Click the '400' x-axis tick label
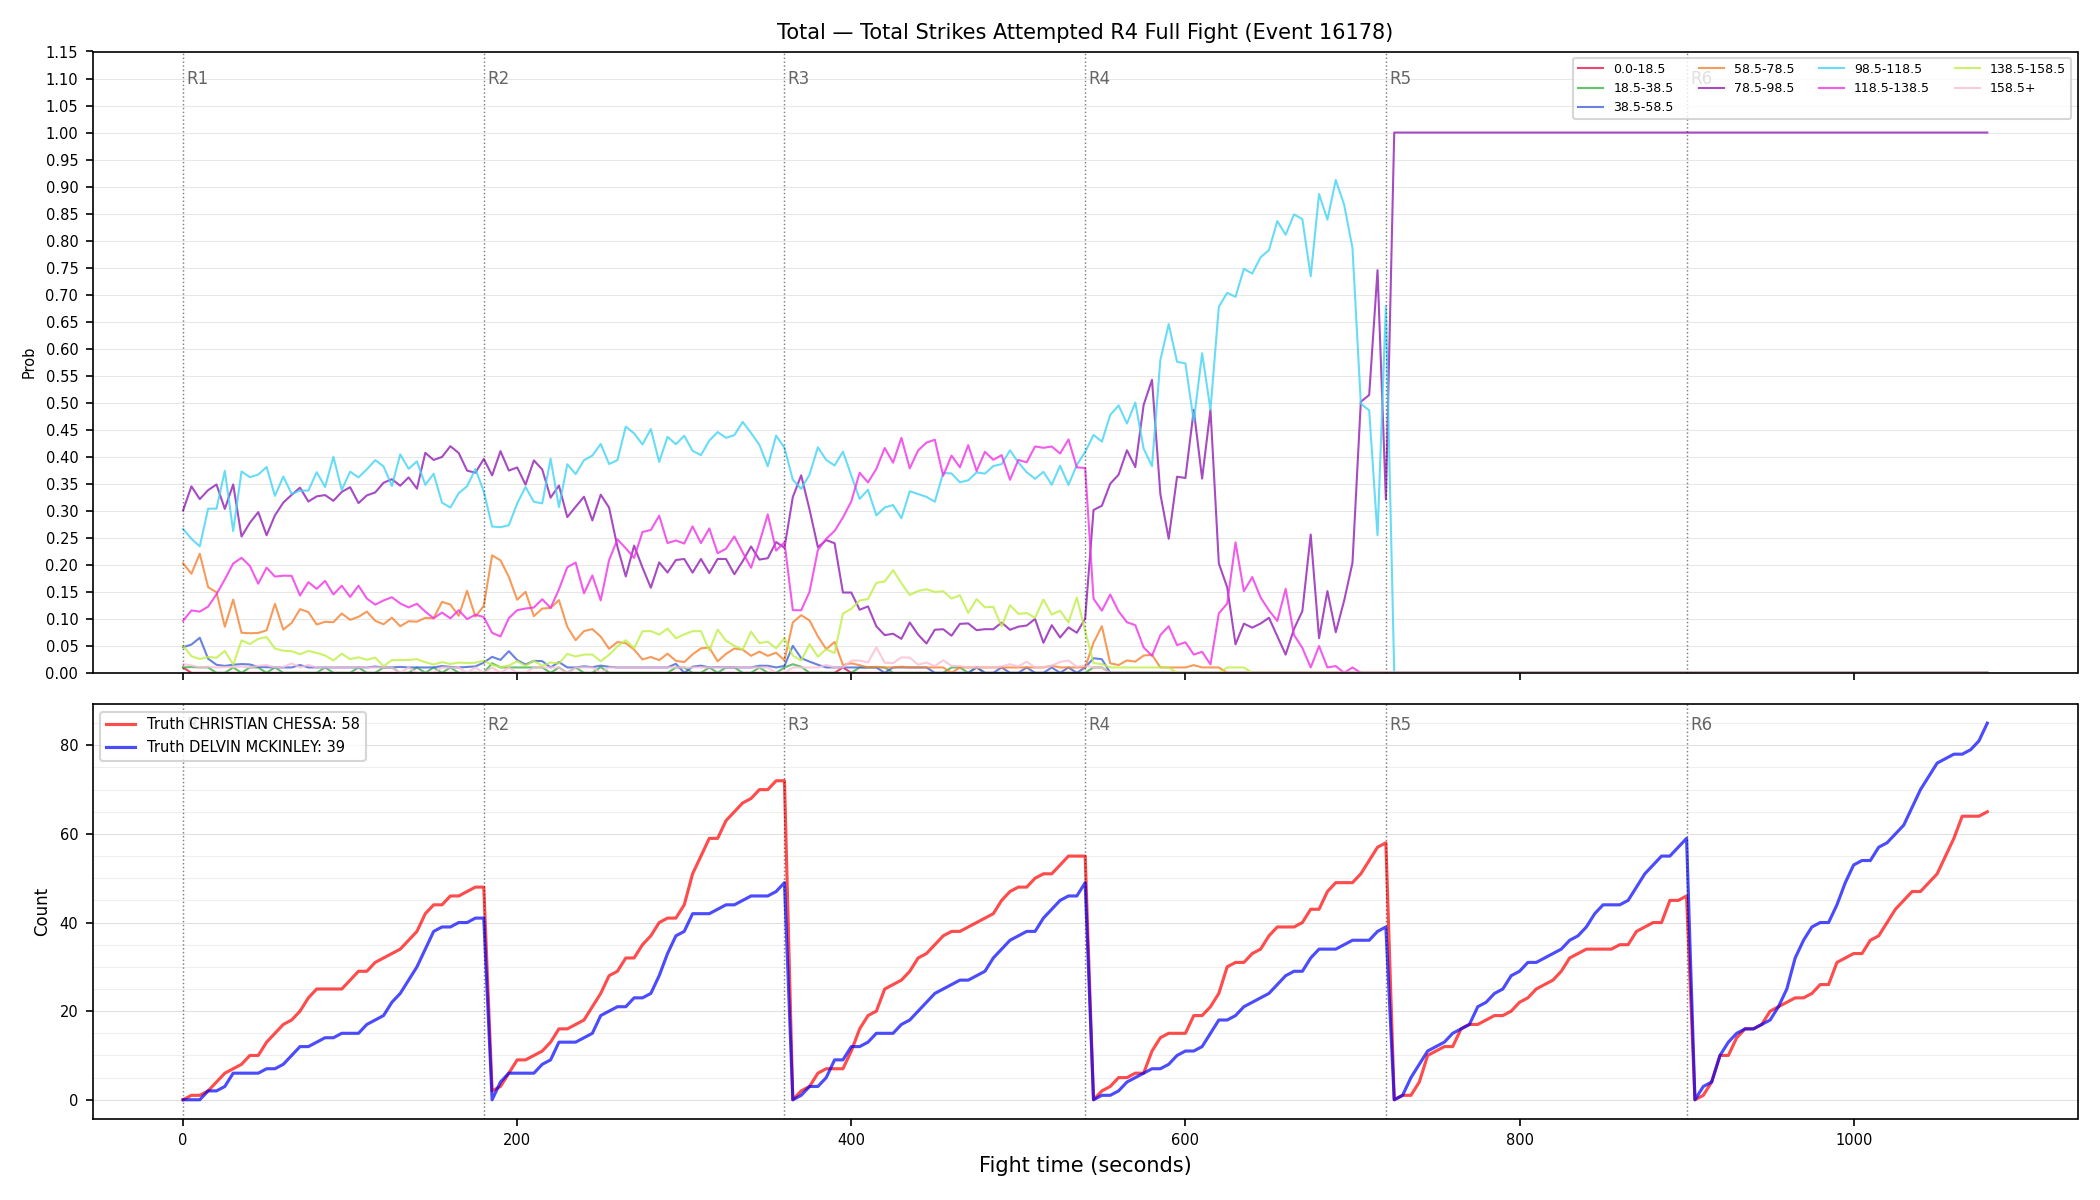The width and height of the screenshot is (2100, 1200). point(851,1139)
